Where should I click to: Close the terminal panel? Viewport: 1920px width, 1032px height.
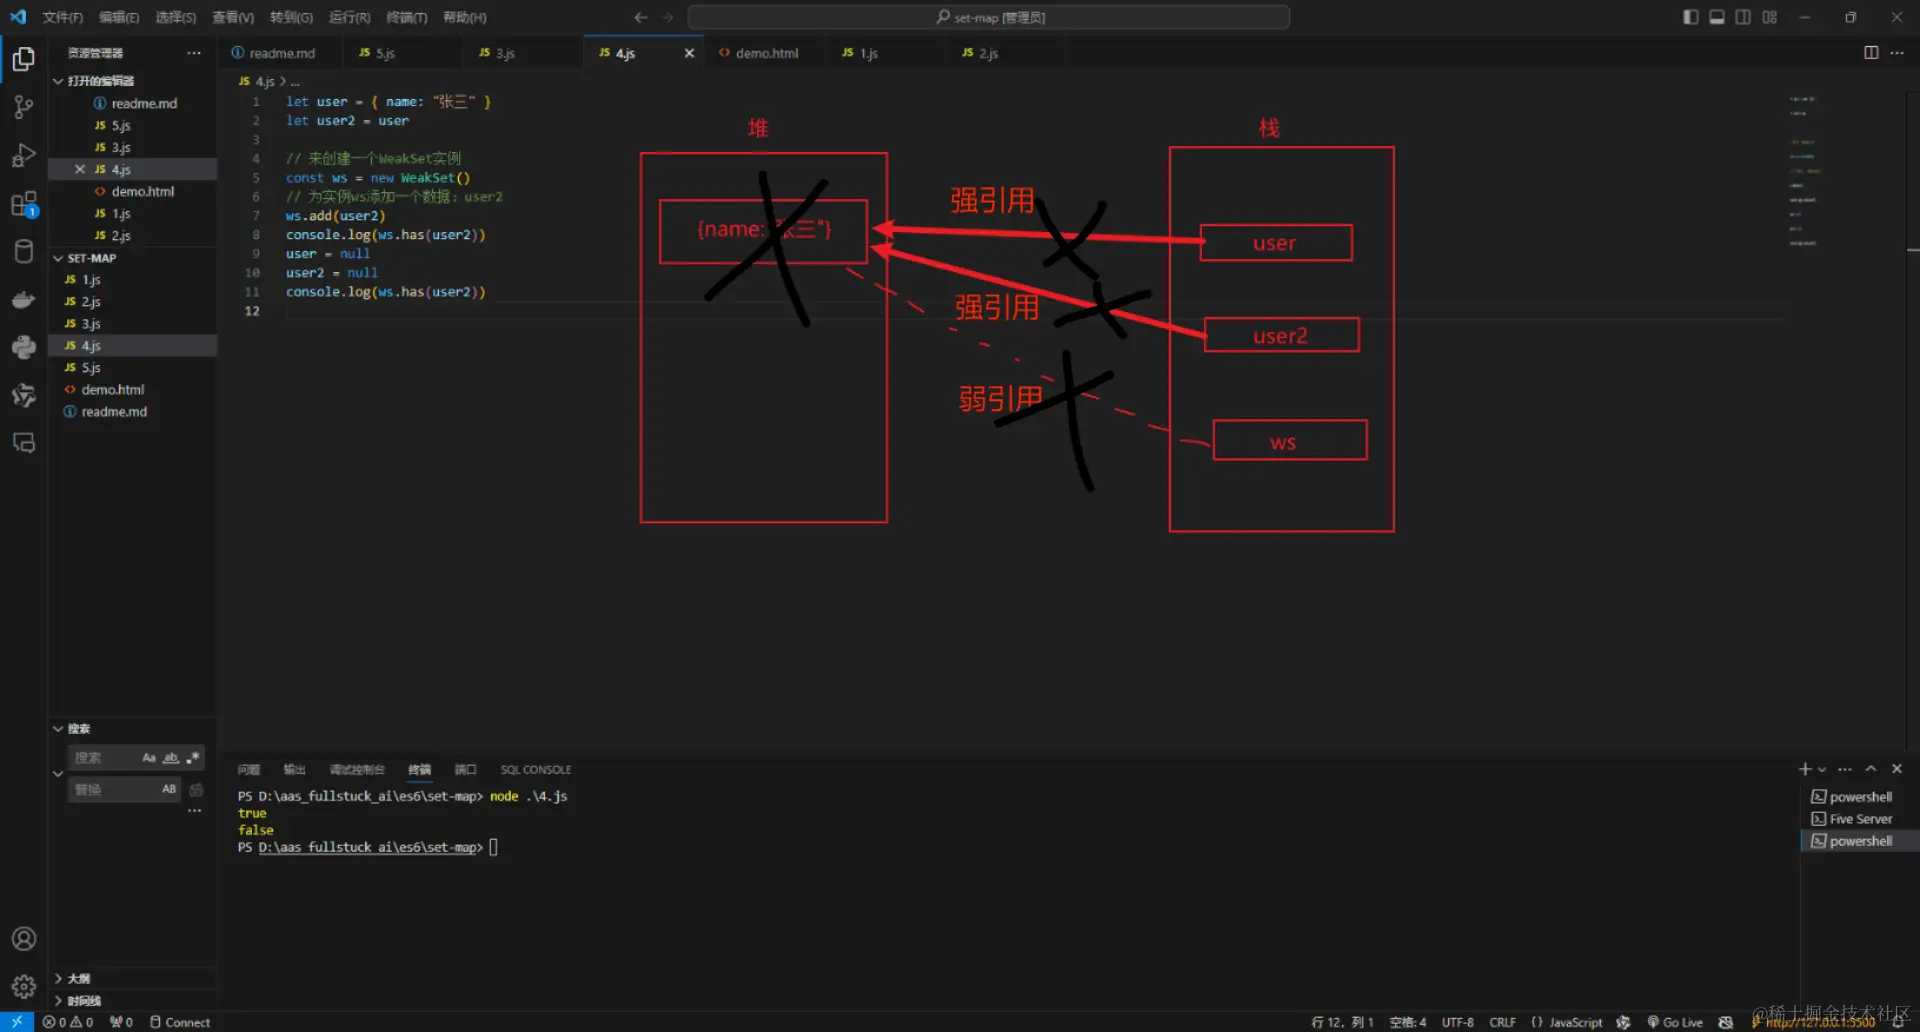point(1897,769)
